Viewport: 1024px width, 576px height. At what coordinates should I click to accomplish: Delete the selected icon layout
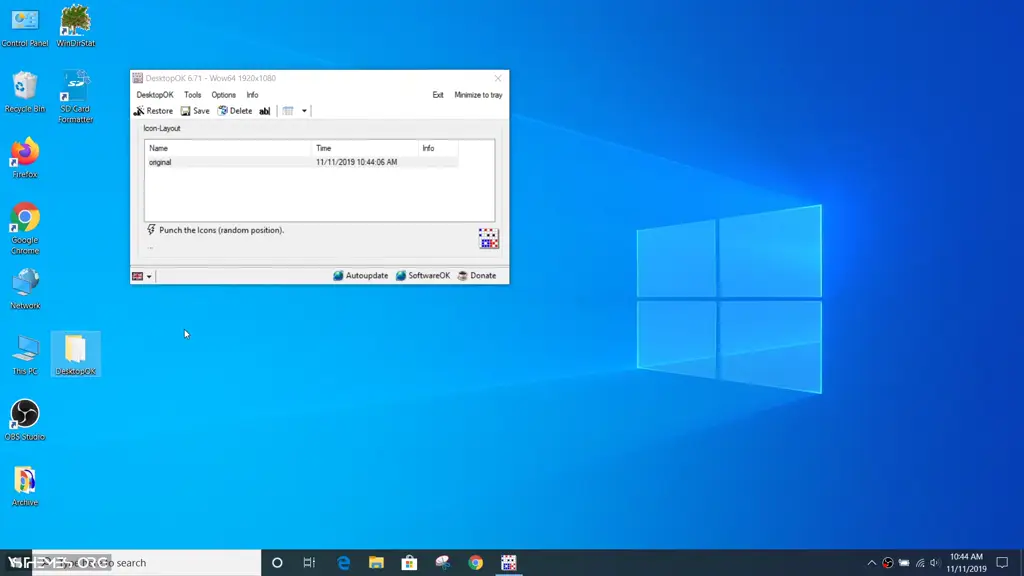(x=236, y=111)
